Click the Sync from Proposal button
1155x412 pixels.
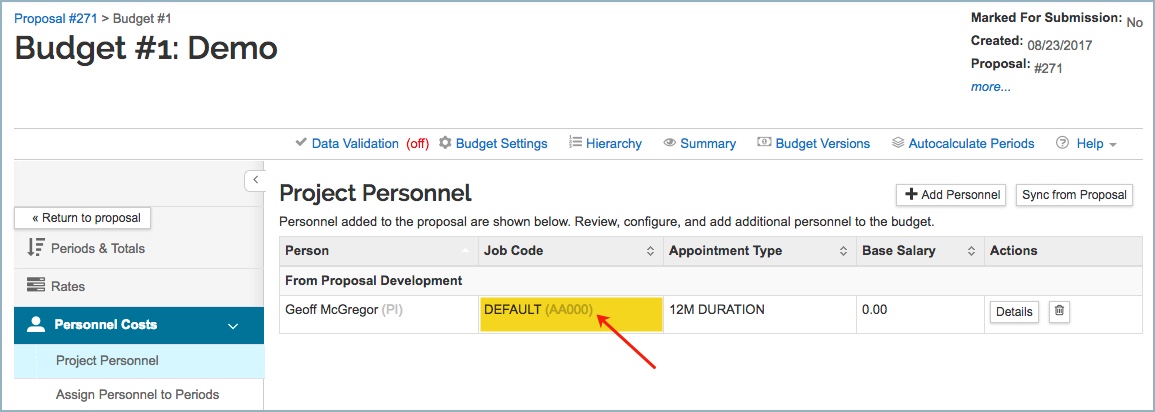point(1074,195)
